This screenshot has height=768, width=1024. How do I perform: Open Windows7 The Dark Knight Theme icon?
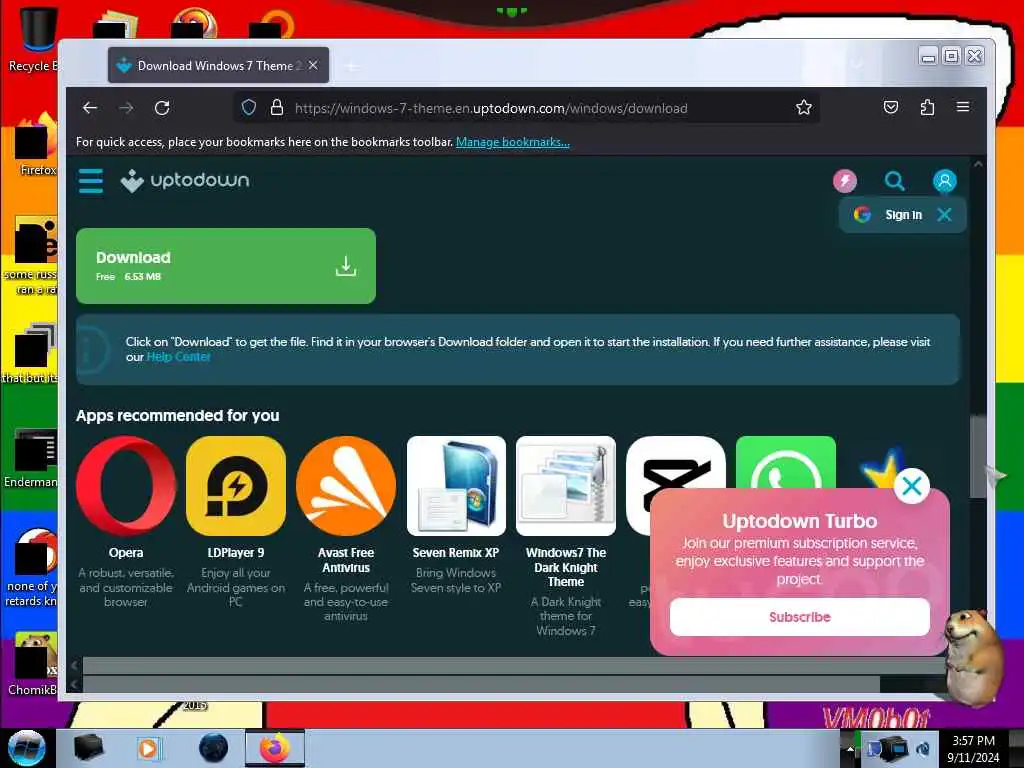click(566, 486)
